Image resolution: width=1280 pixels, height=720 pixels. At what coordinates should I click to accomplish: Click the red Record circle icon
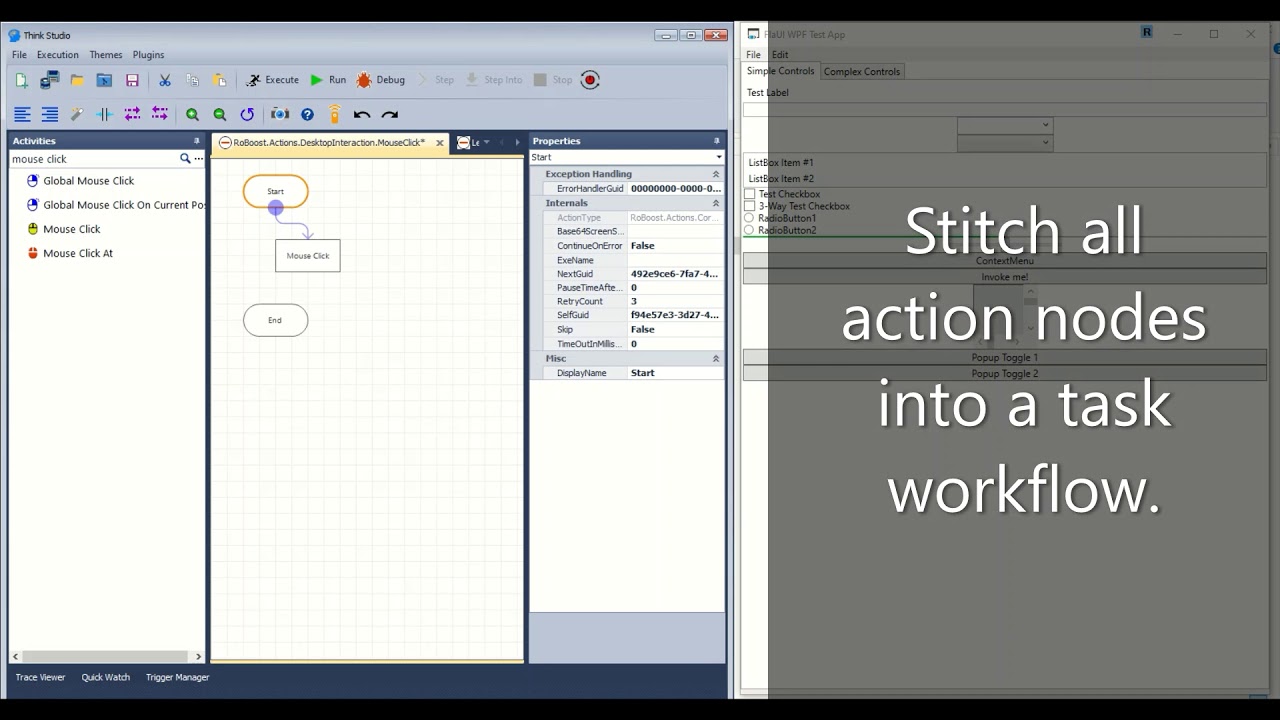coord(590,80)
